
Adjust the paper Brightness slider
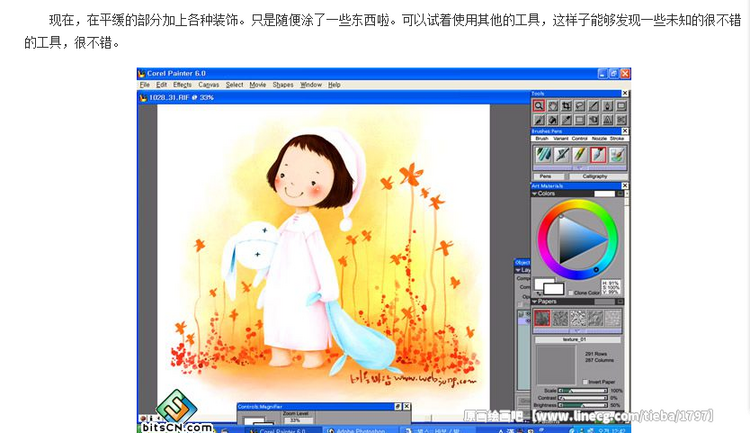[x=583, y=405]
